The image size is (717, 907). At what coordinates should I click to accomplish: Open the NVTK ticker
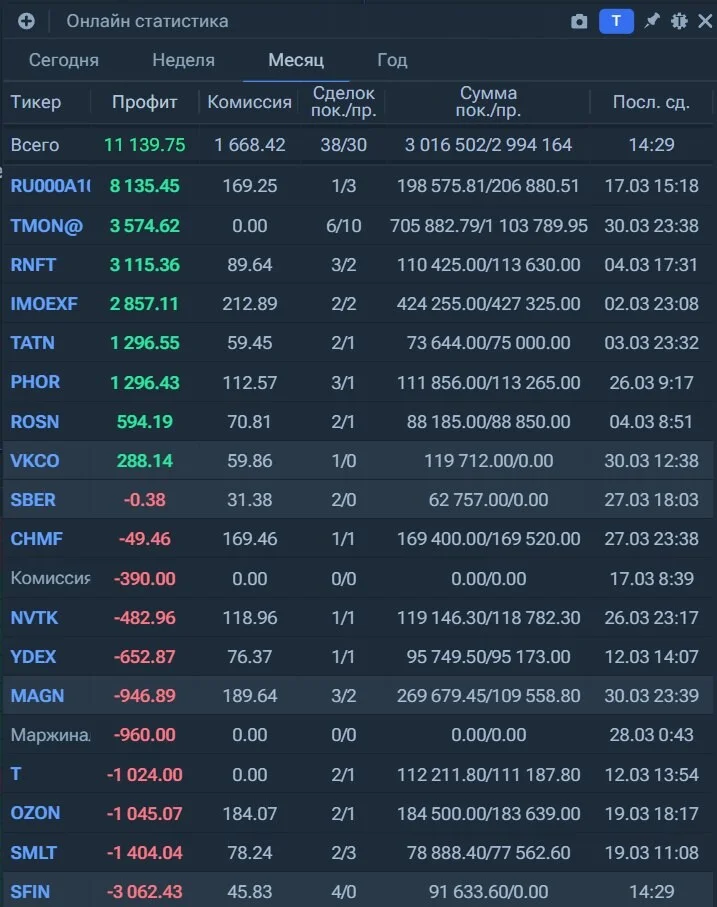coord(34,618)
